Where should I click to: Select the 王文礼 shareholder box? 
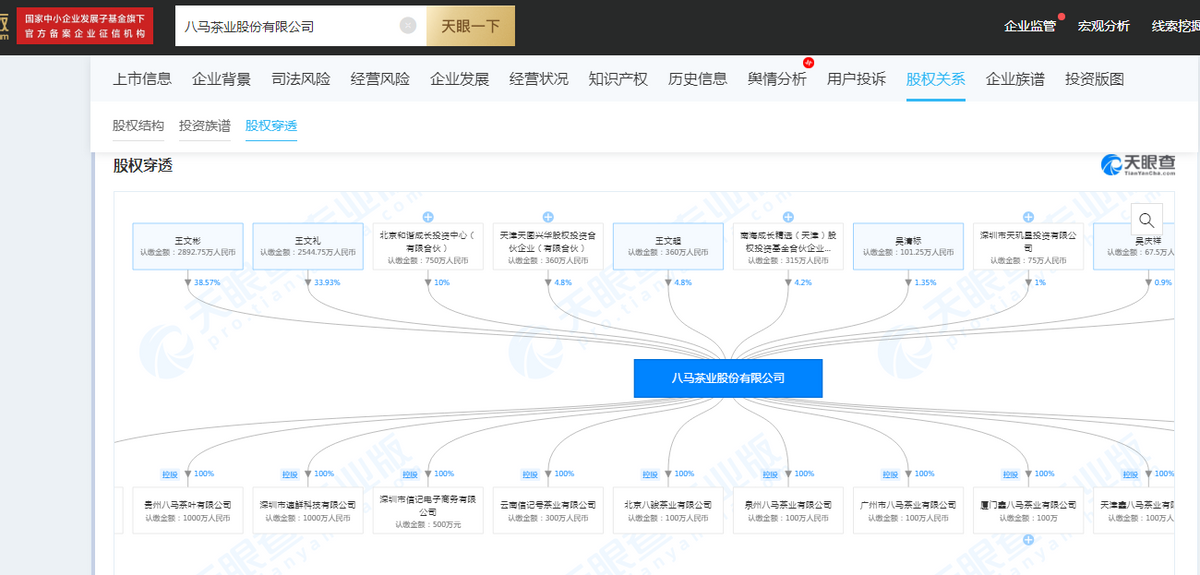coord(308,246)
